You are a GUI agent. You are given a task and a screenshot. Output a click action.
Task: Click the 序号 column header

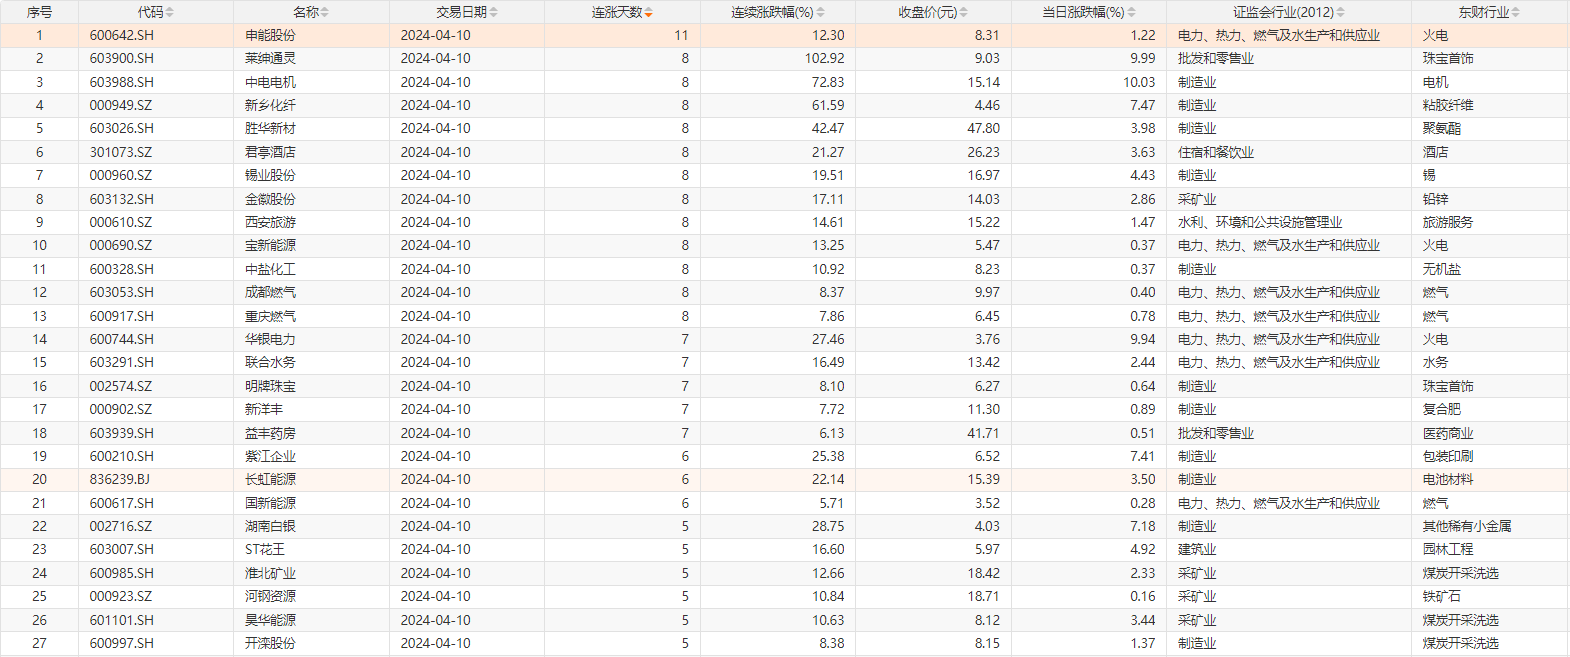(x=39, y=12)
